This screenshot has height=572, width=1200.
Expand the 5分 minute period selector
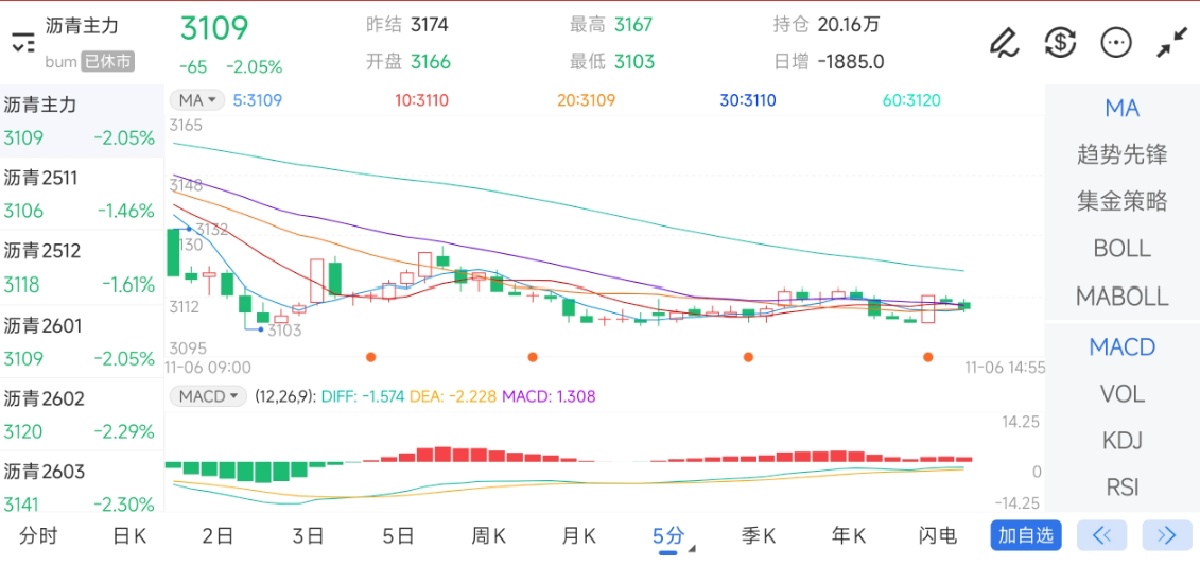(674, 537)
